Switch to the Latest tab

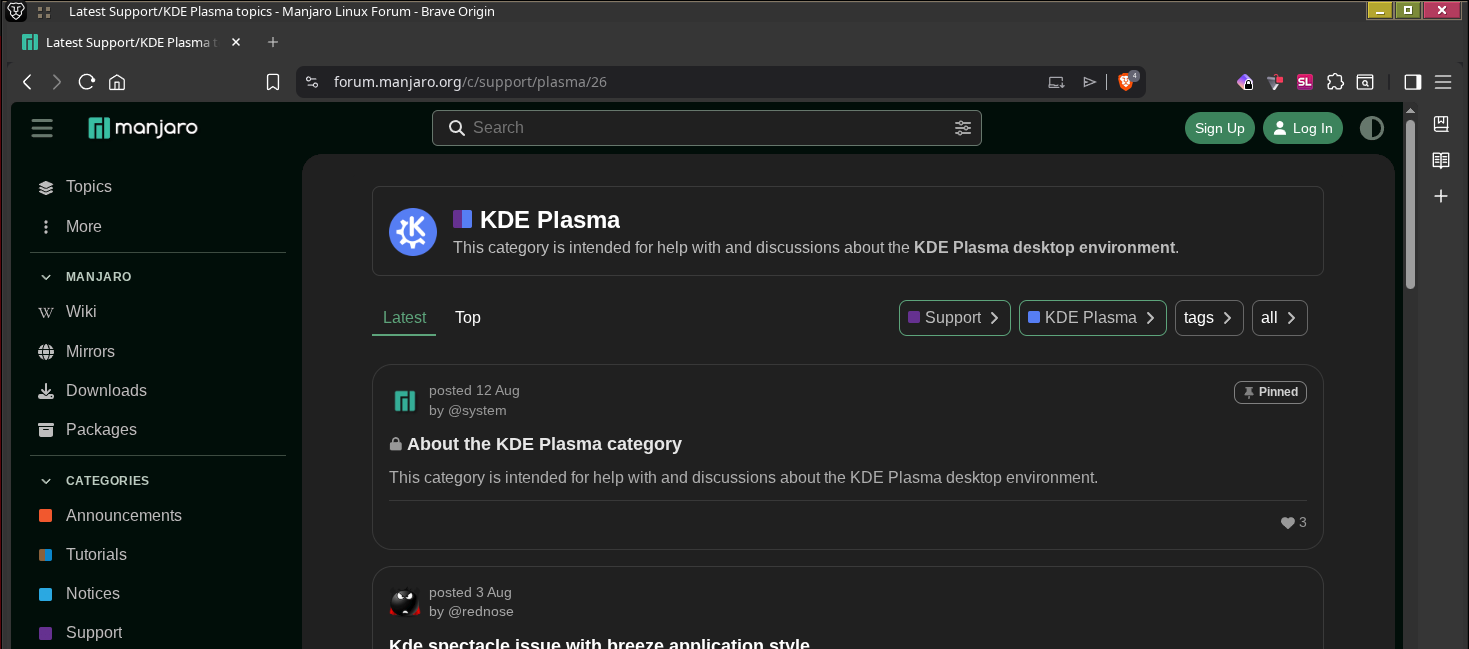tap(404, 318)
